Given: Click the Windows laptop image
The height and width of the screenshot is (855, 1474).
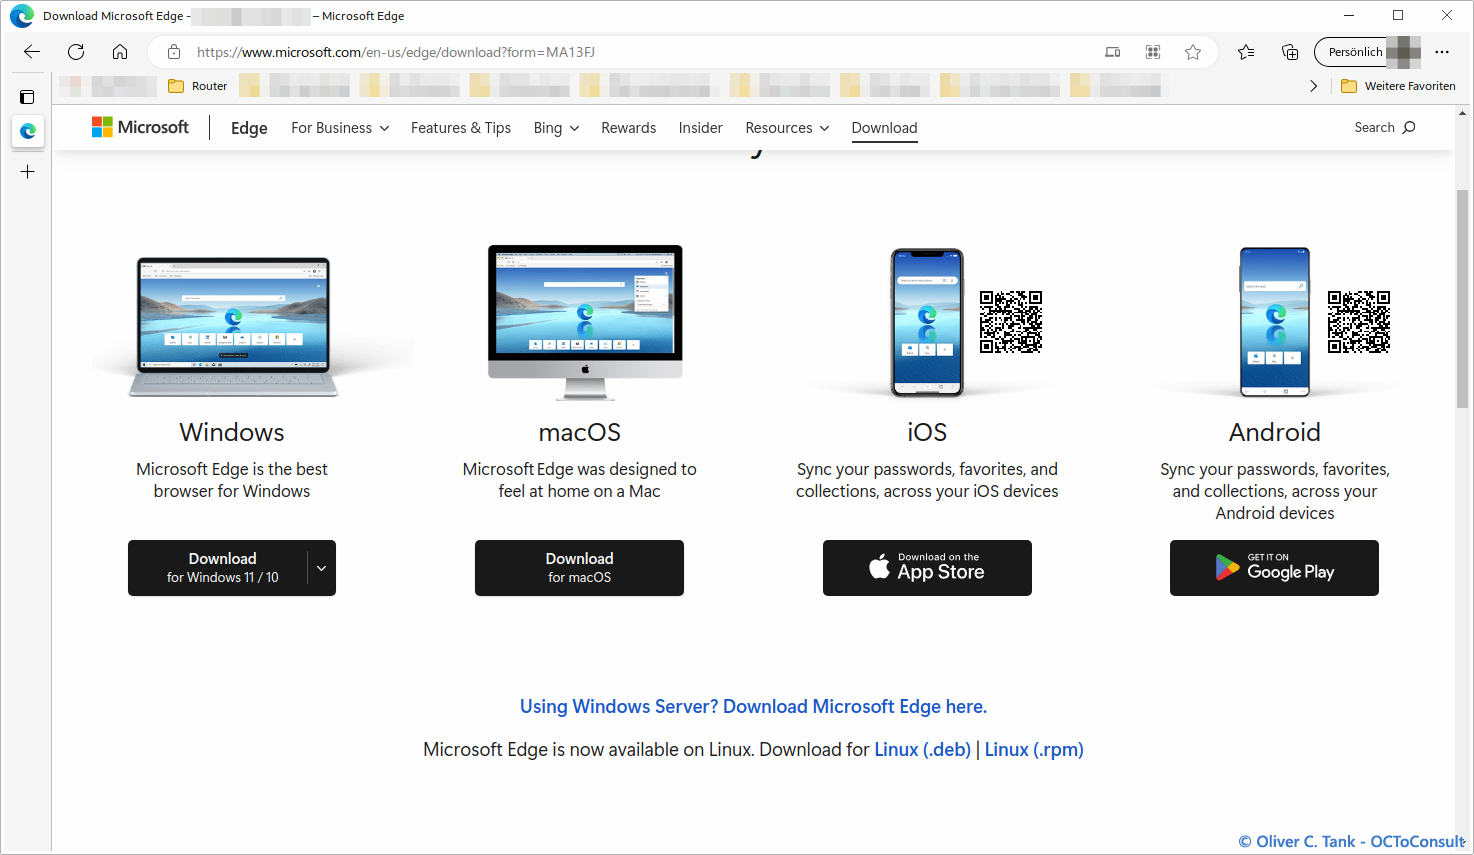Looking at the screenshot, I should [233, 327].
